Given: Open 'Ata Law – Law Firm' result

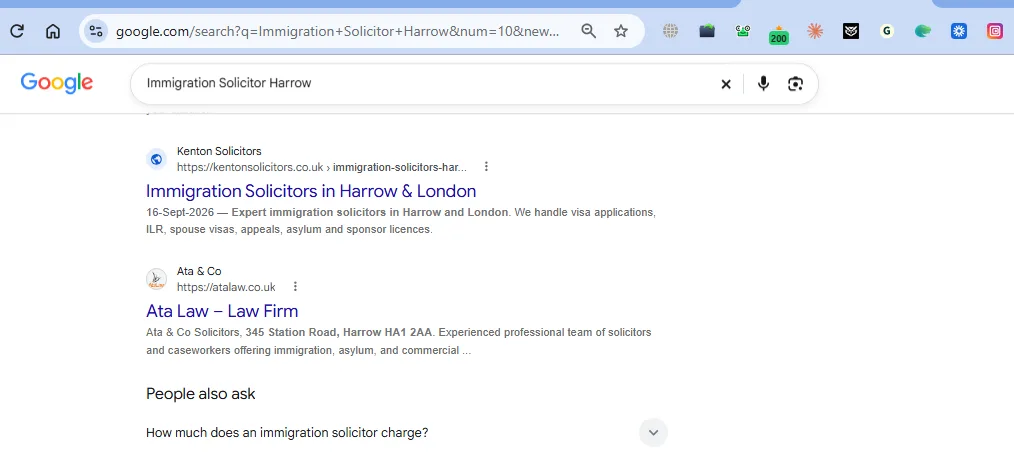Looking at the screenshot, I should [x=222, y=311].
